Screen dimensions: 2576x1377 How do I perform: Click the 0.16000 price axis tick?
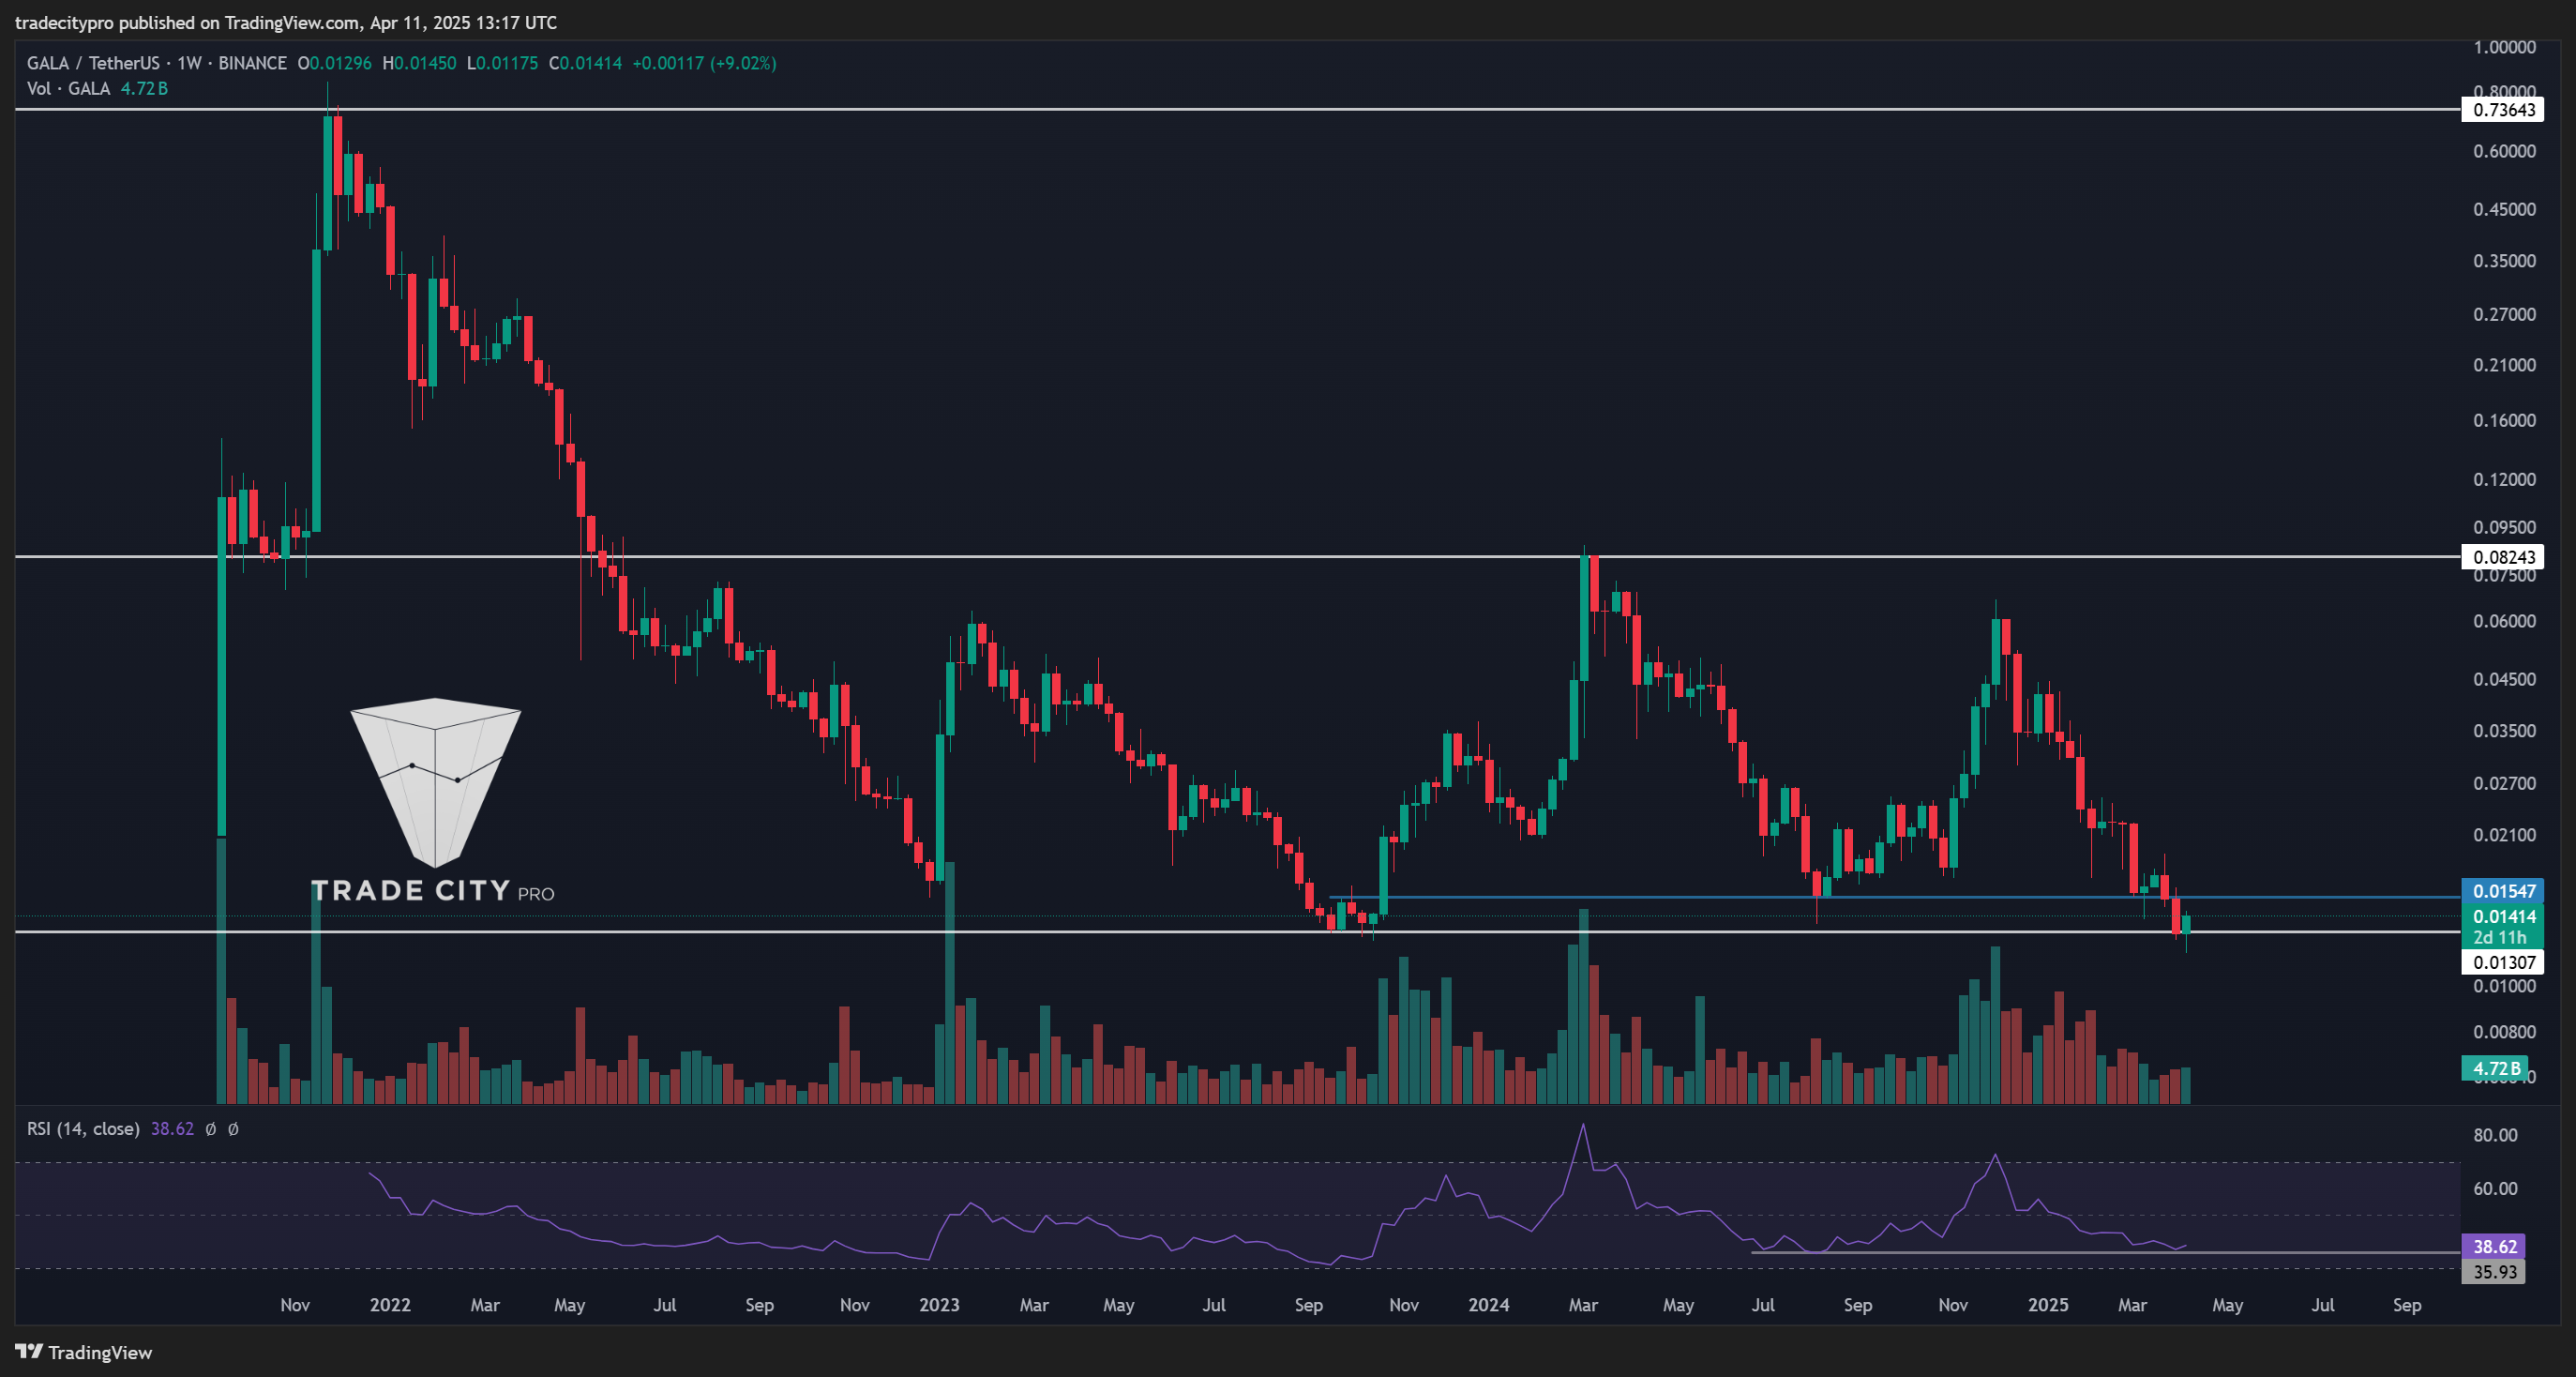(x=2504, y=420)
